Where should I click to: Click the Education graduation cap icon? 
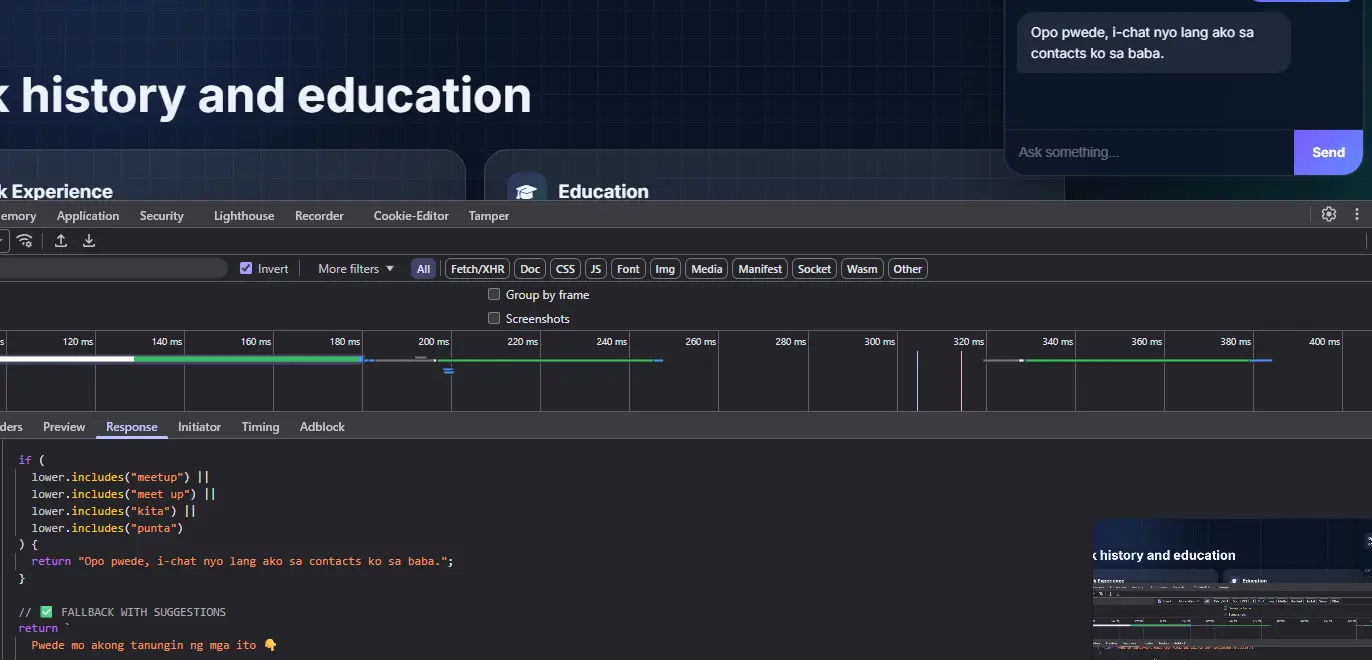pyautogui.click(x=526, y=191)
